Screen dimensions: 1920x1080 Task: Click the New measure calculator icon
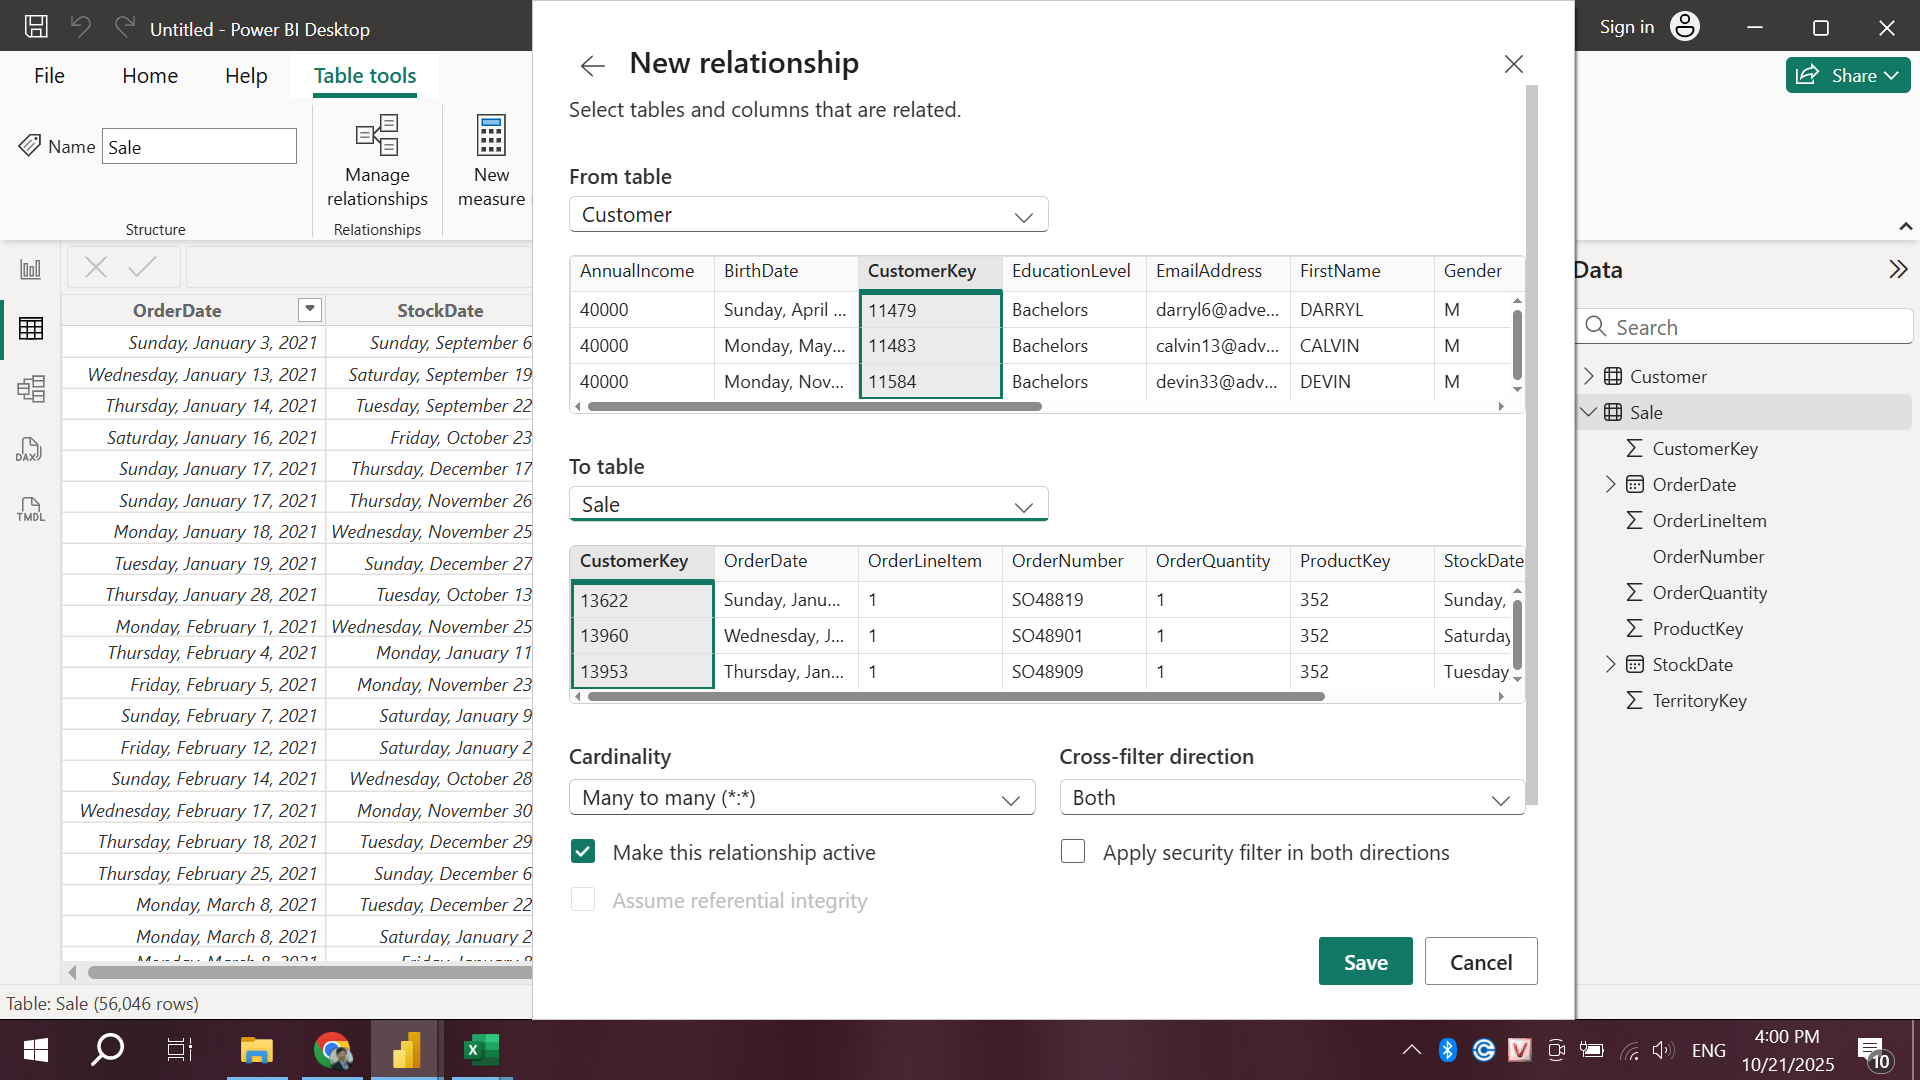click(x=491, y=135)
